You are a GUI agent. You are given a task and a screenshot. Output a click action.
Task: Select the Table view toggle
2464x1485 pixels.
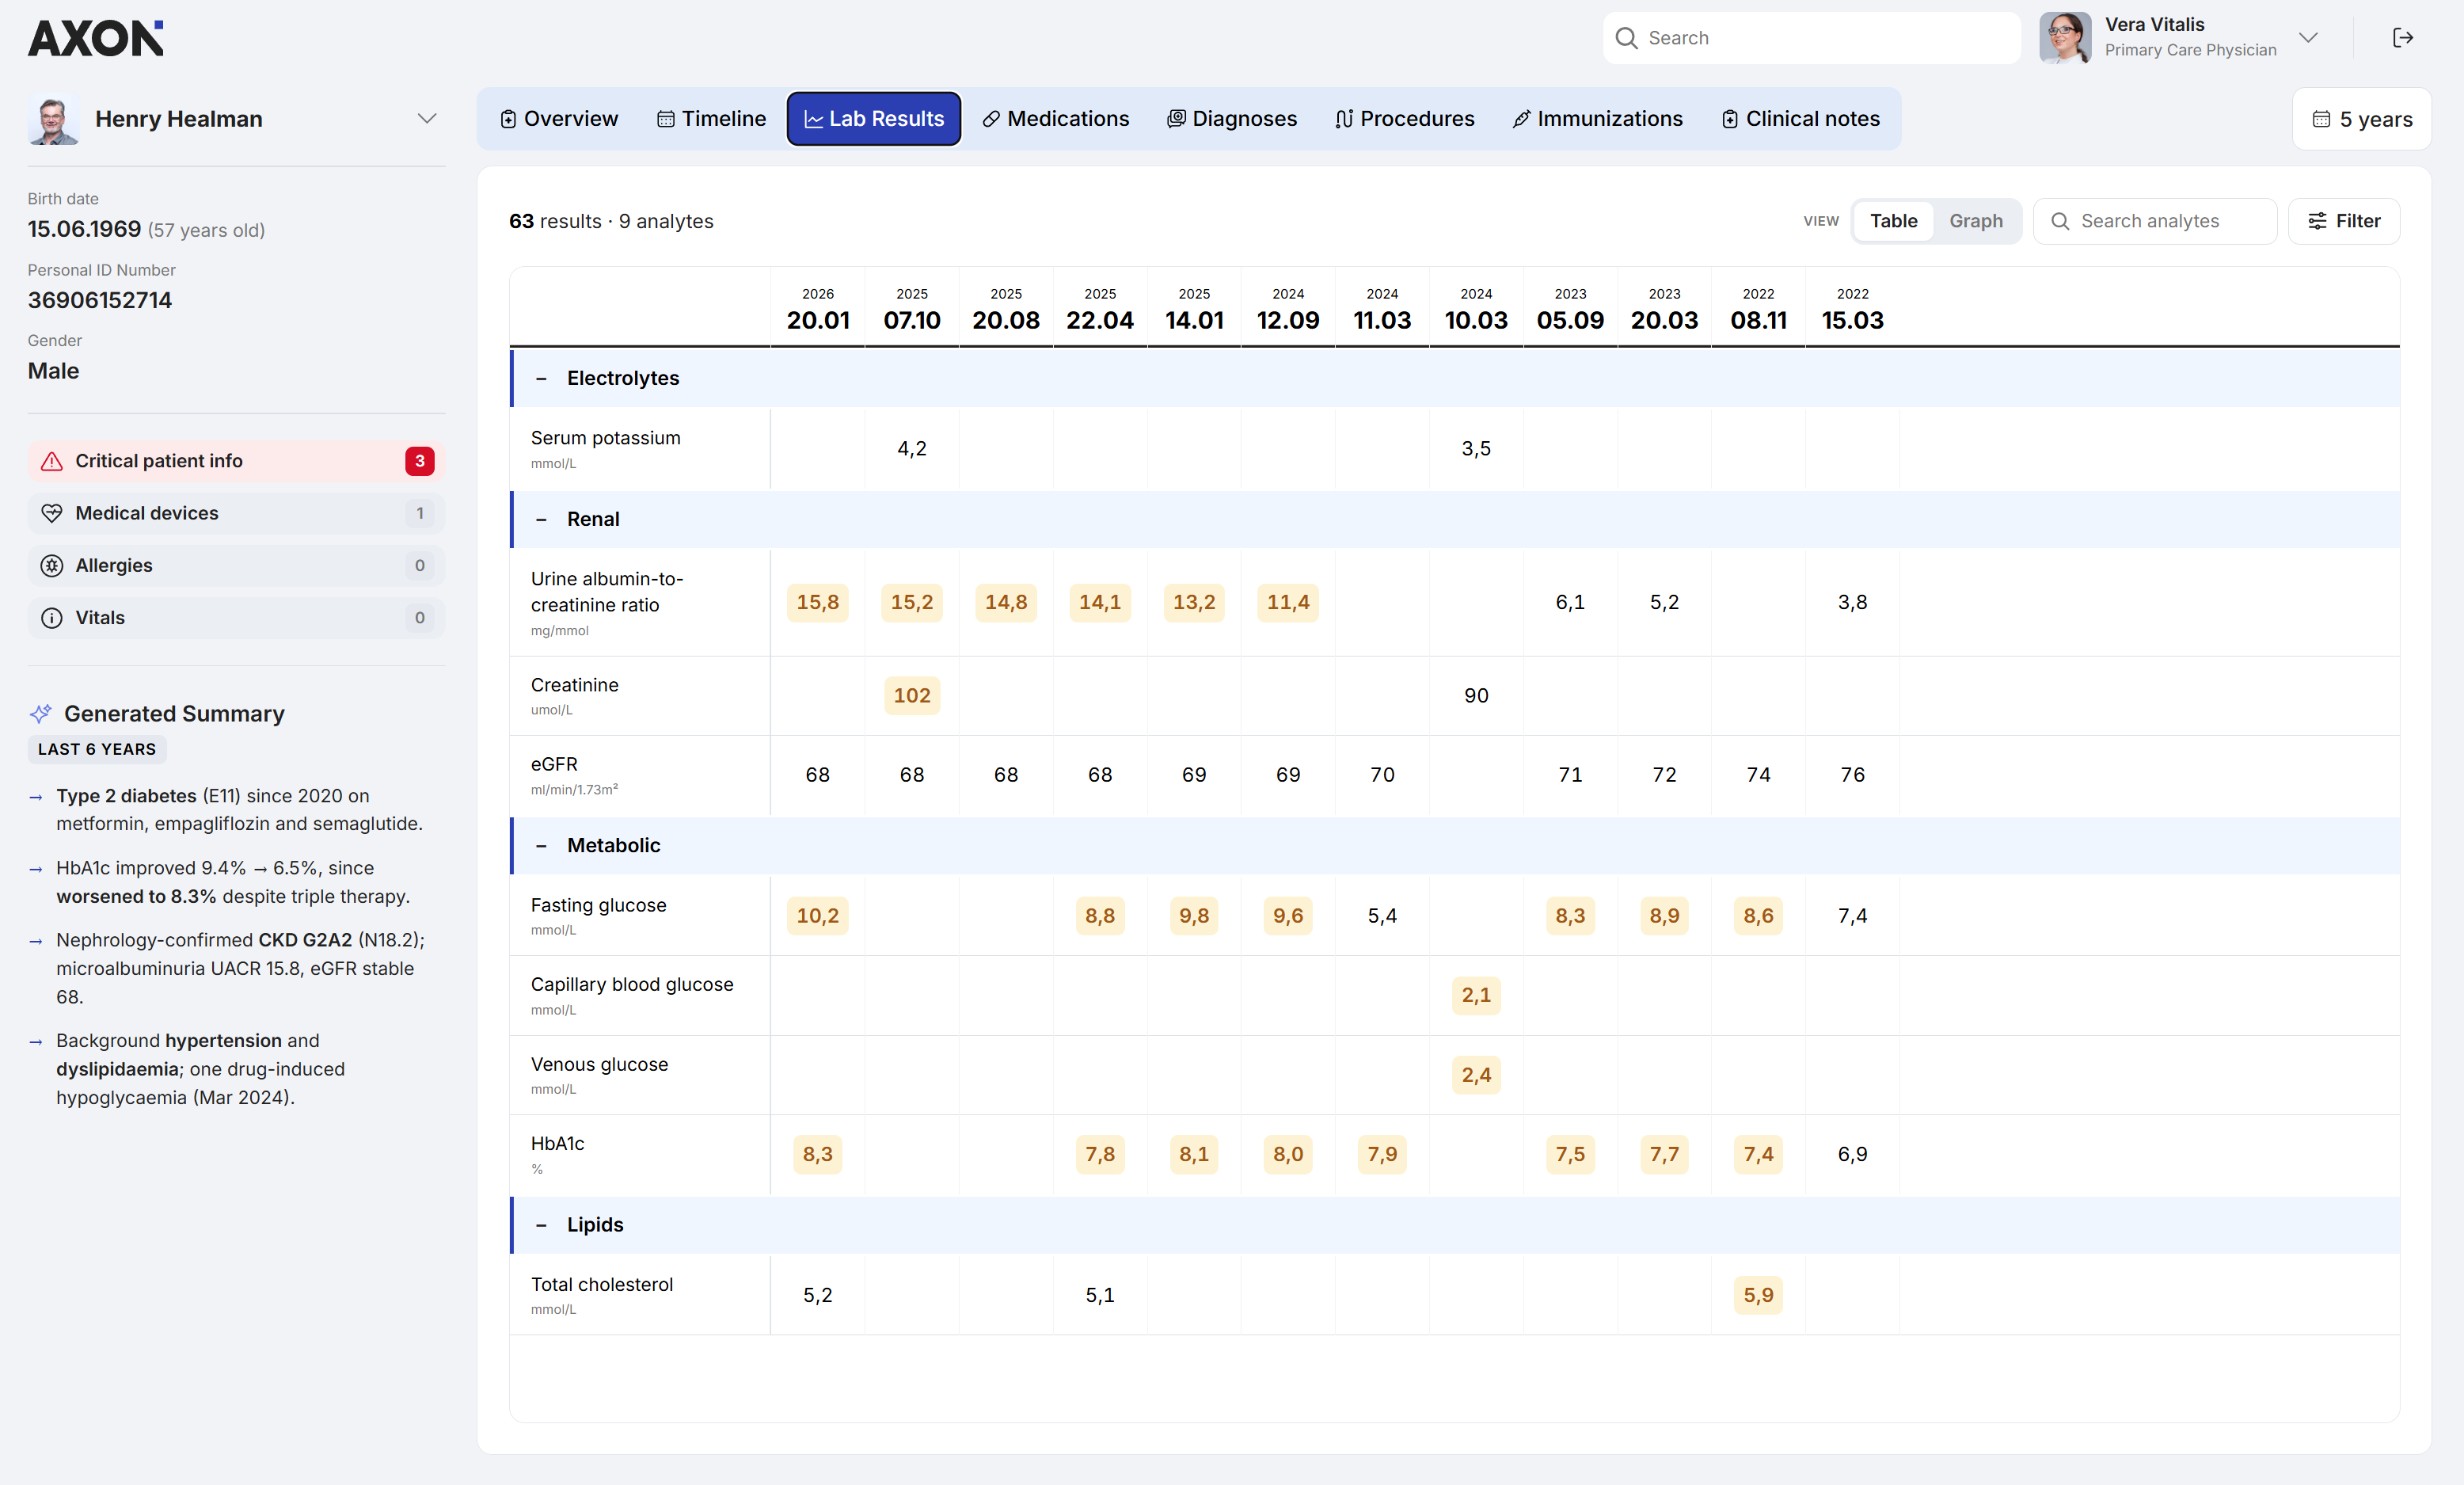(x=1893, y=221)
